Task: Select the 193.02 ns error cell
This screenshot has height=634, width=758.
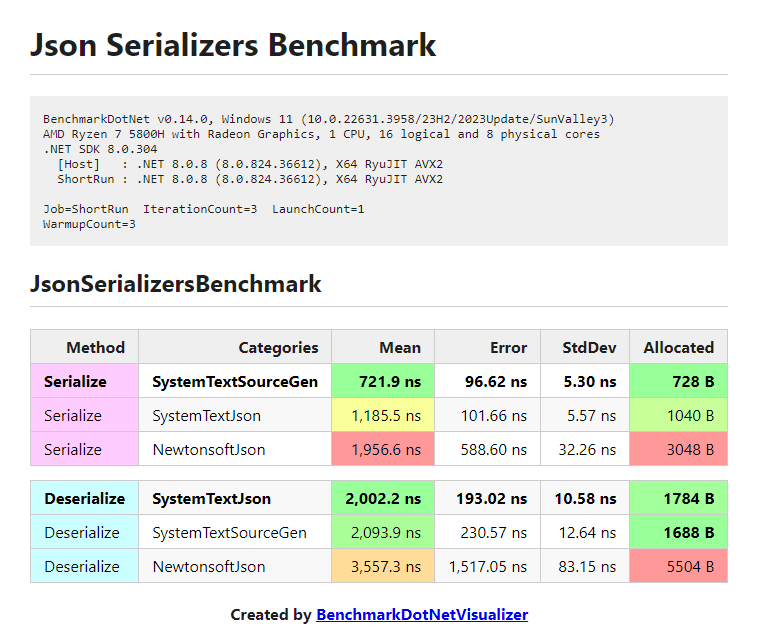Action: click(x=487, y=498)
